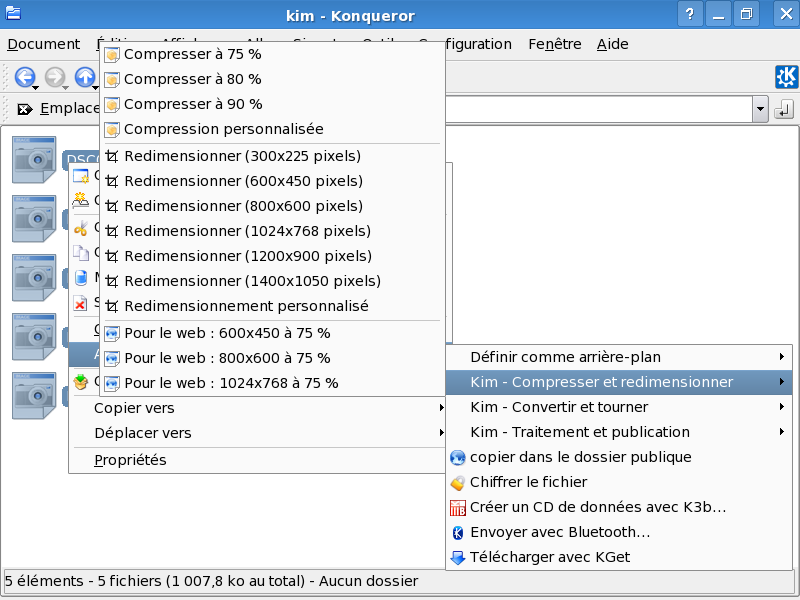Expand Kim - Traitement et publication submenu

click(x=619, y=432)
